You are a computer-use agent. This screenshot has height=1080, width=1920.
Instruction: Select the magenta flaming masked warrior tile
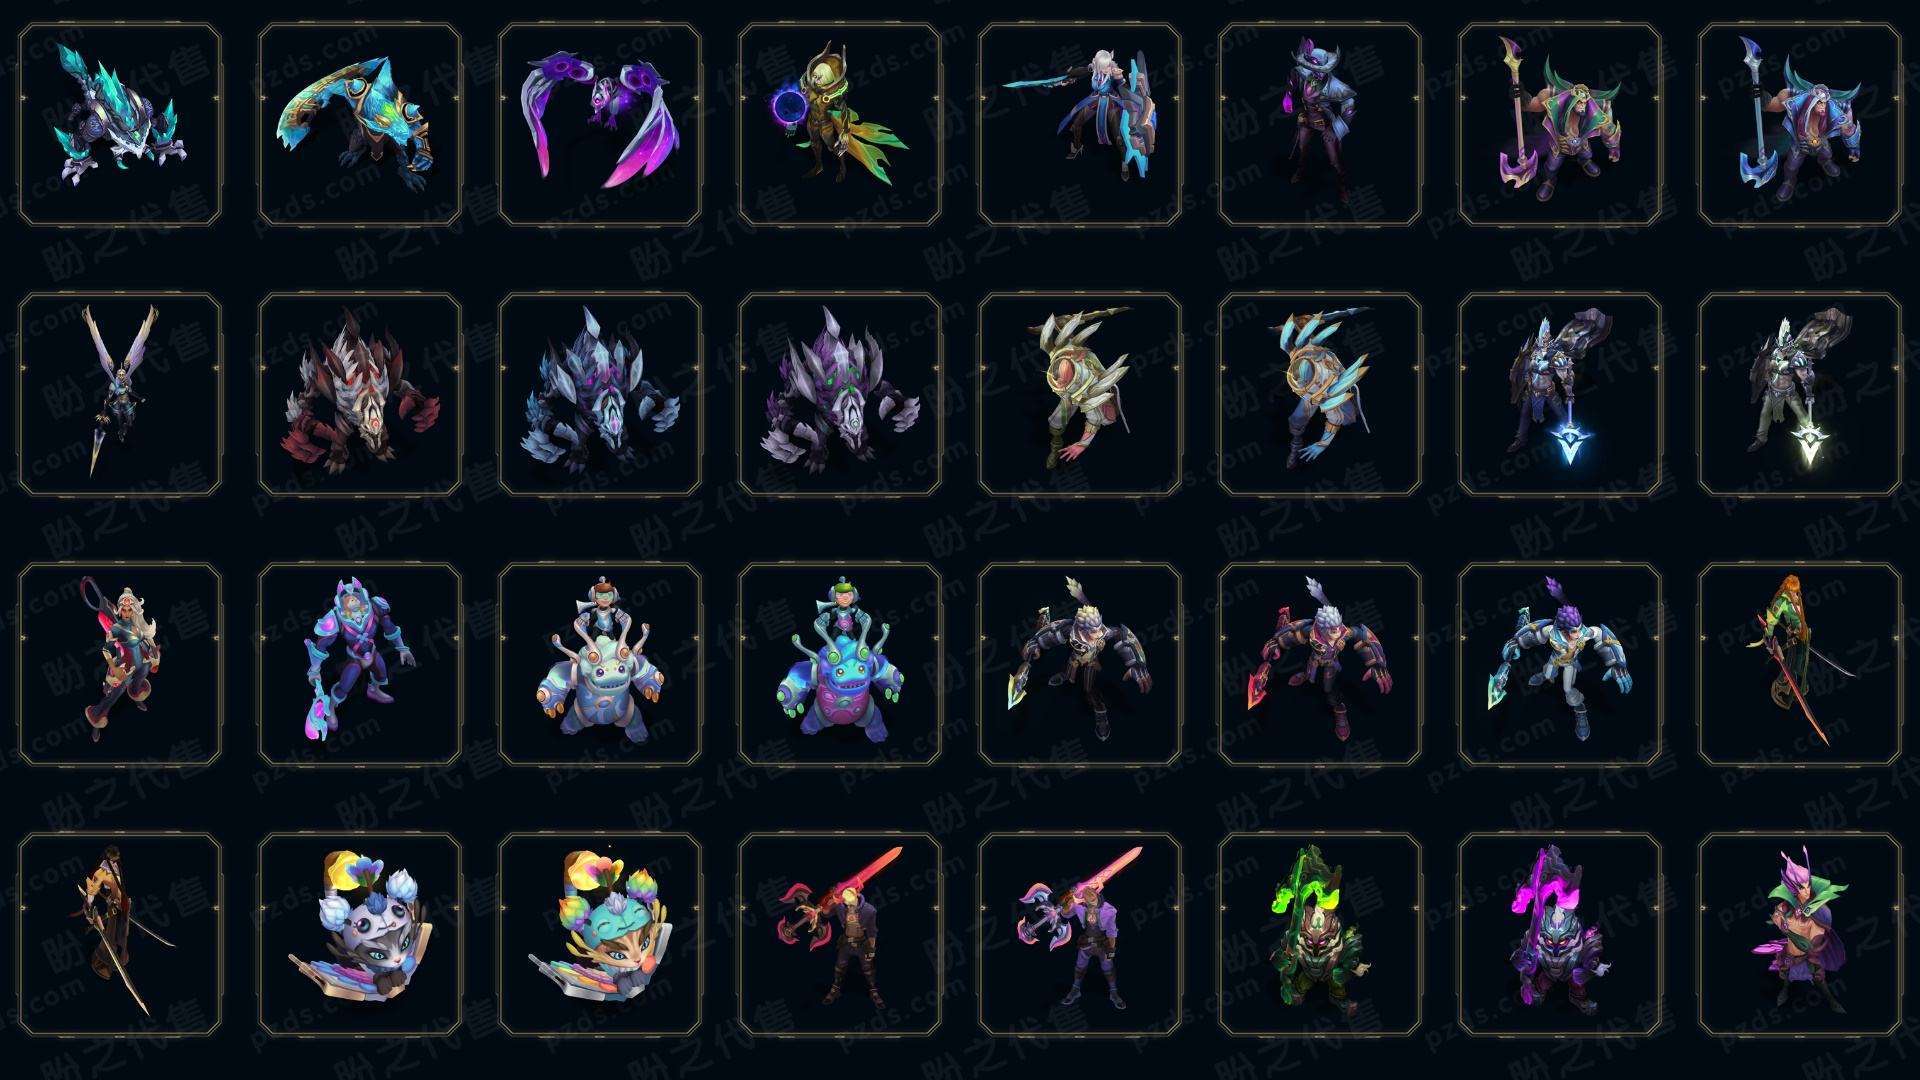coord(1560,934)
